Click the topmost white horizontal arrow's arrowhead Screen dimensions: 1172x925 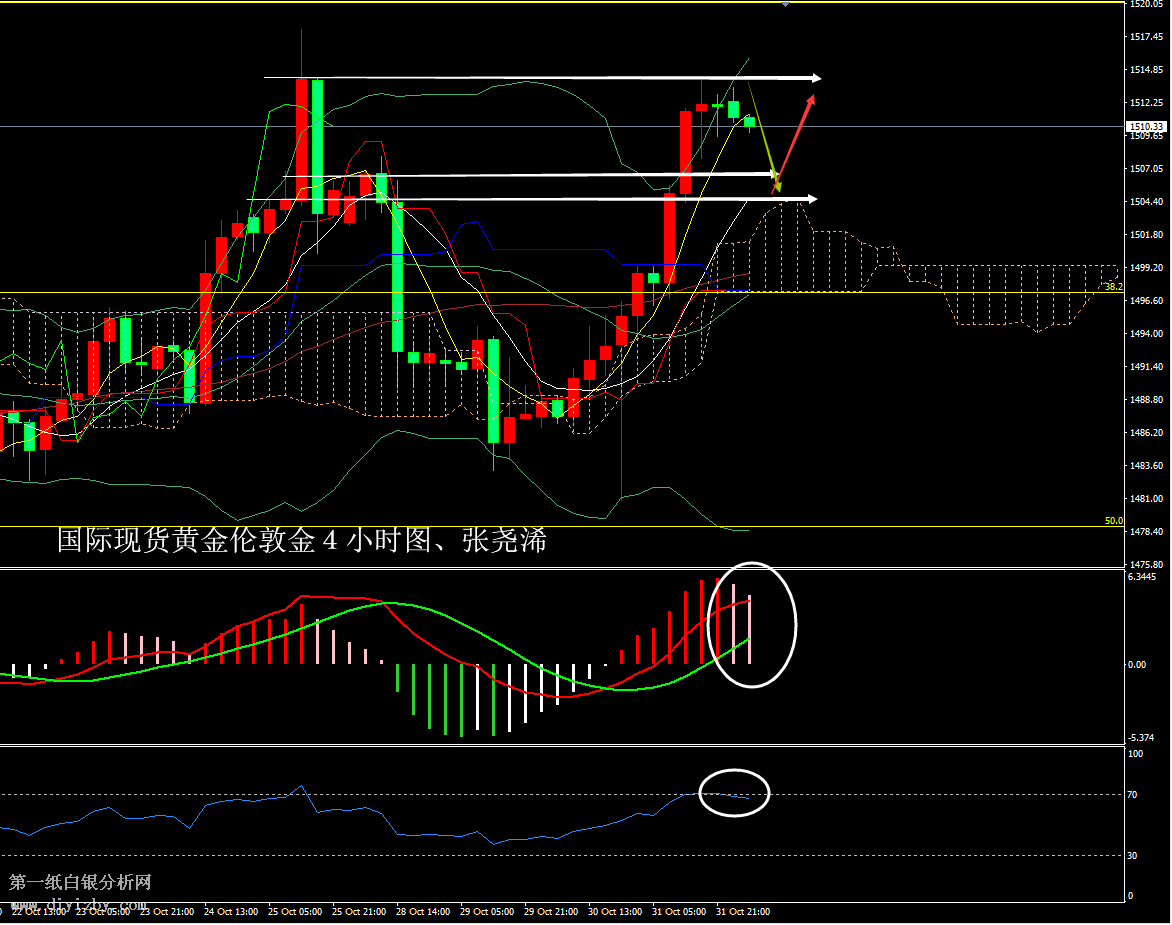pyautogui.click(x=814, y=78)
